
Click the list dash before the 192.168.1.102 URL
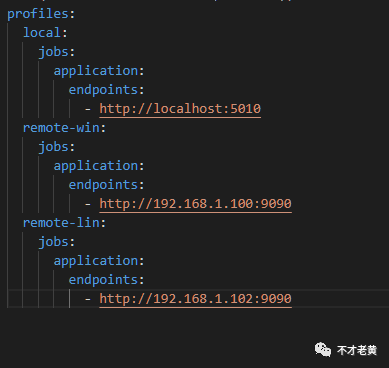coord(88,299)
